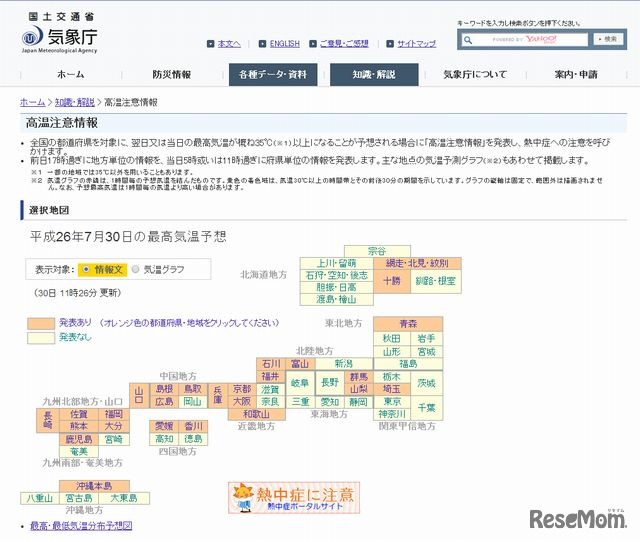Select 大東島 region cell
The height and width of the screenshot is (542, 640).
(x=124, y=498)
